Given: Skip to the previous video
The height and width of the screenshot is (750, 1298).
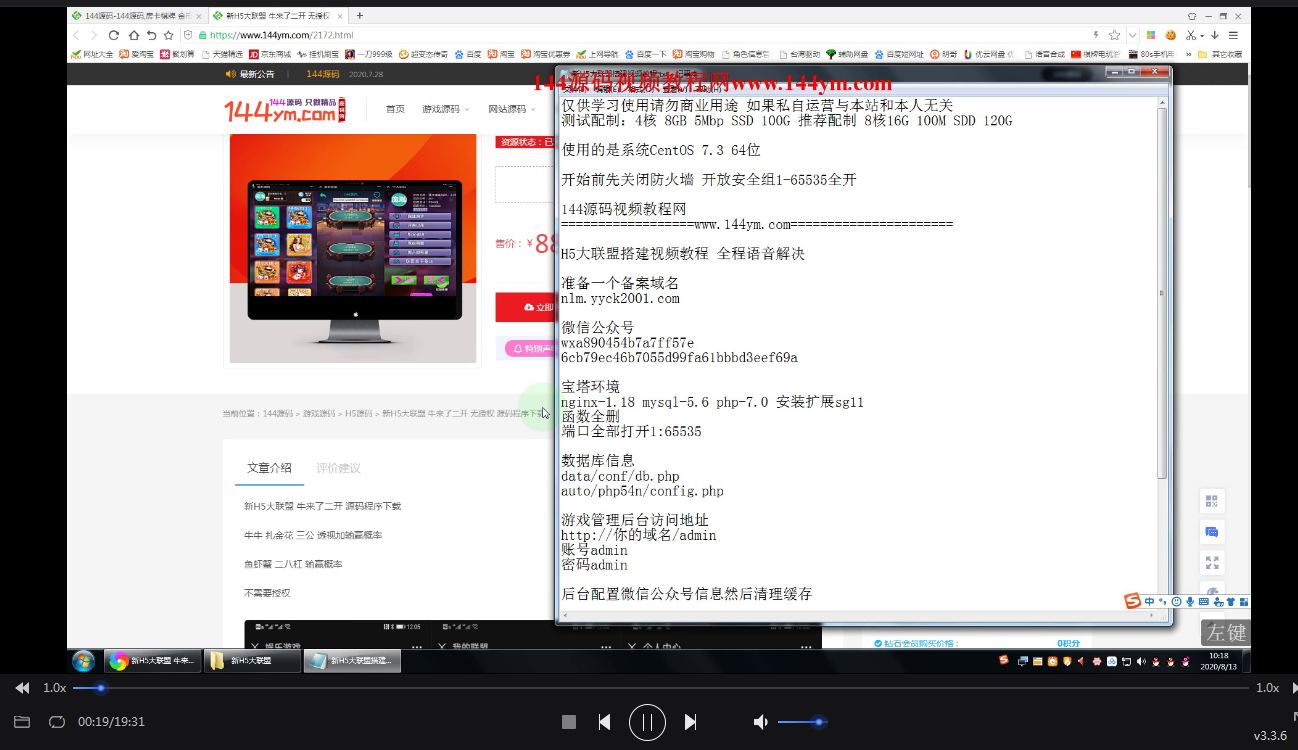Looking at the screenshot, I should pos(604,722).
